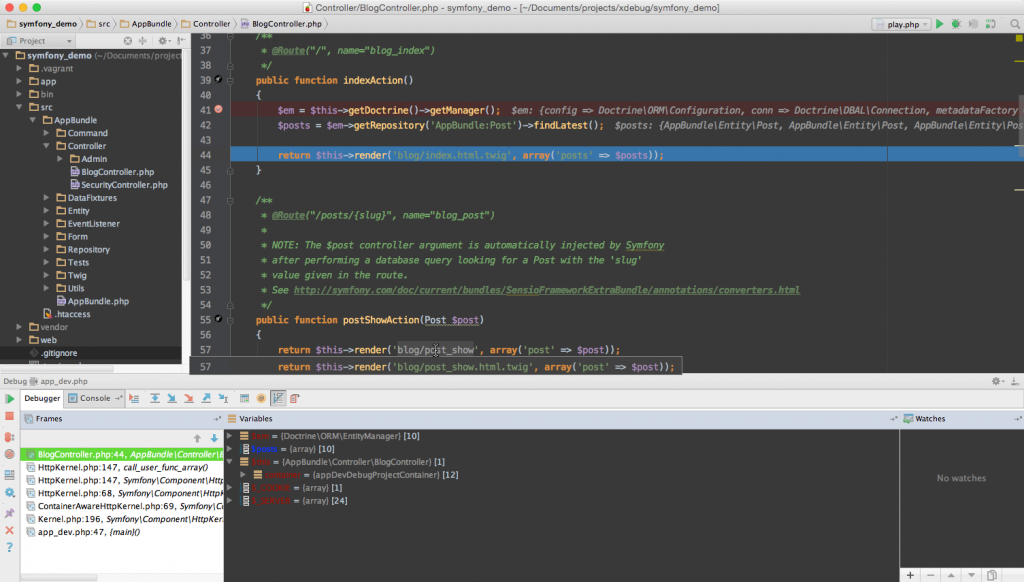Add a new watch with plus button
This screenshot has height=582, width=1024.
point(910,575)
